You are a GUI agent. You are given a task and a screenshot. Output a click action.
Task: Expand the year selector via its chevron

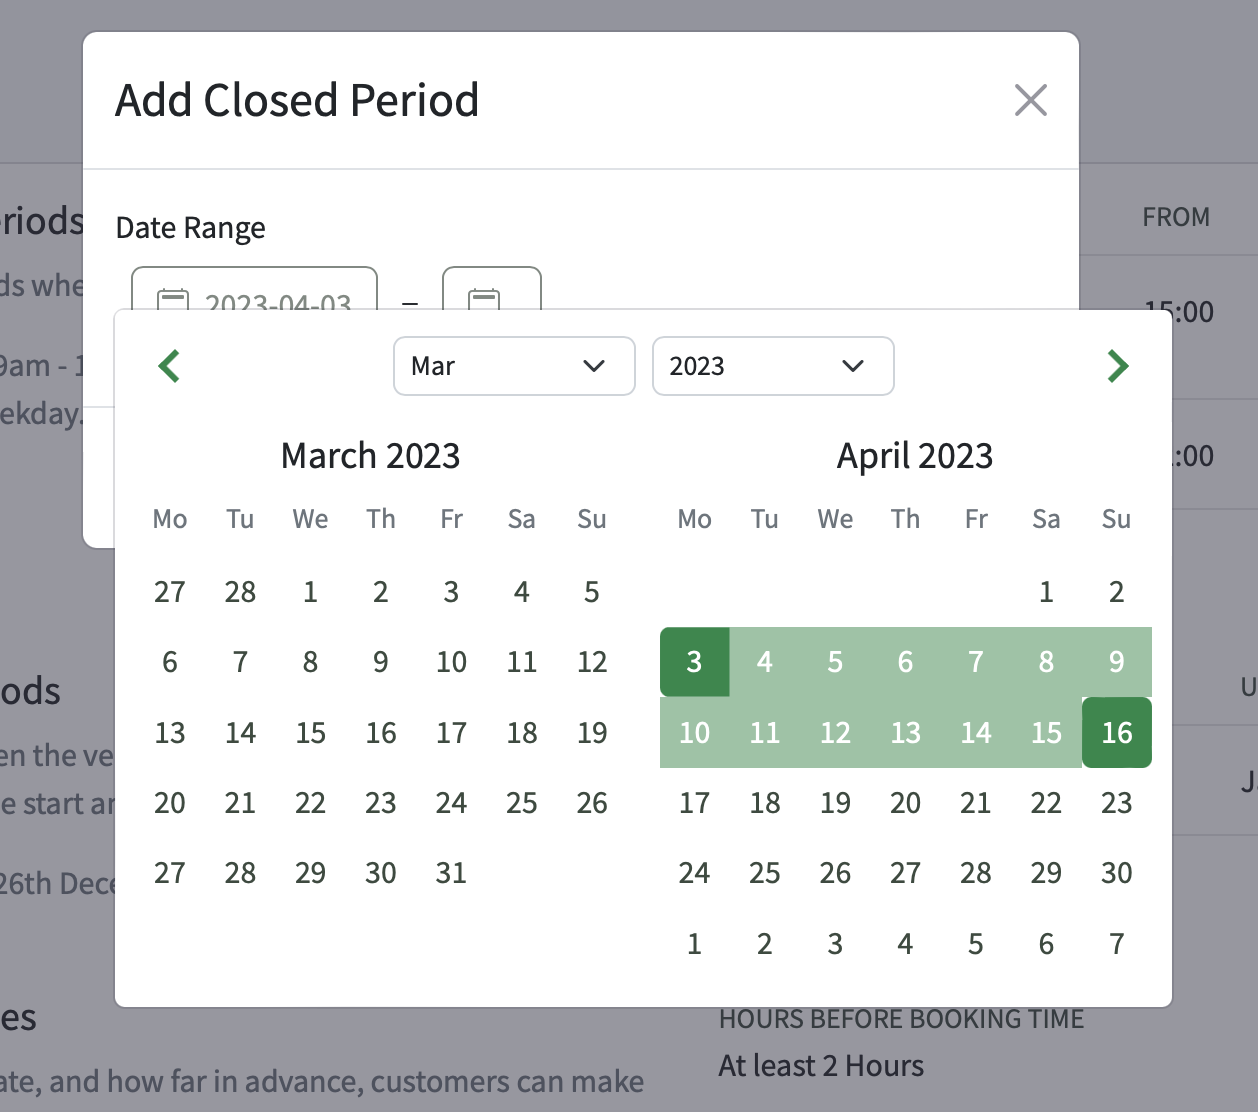853,366
